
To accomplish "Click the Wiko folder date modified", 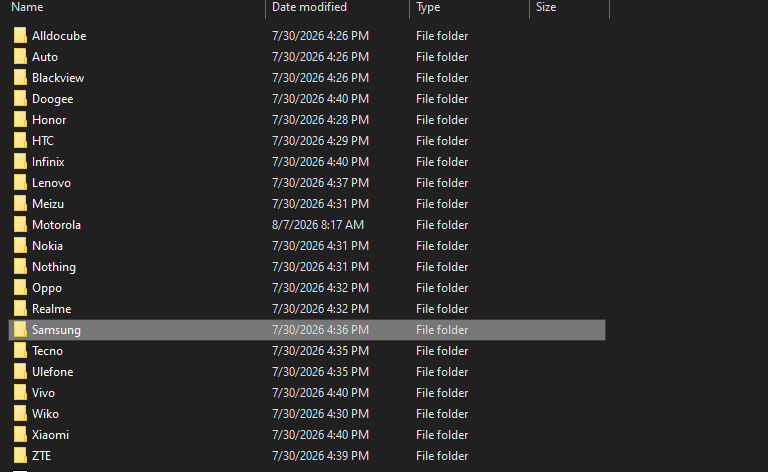I will [320, 414].
